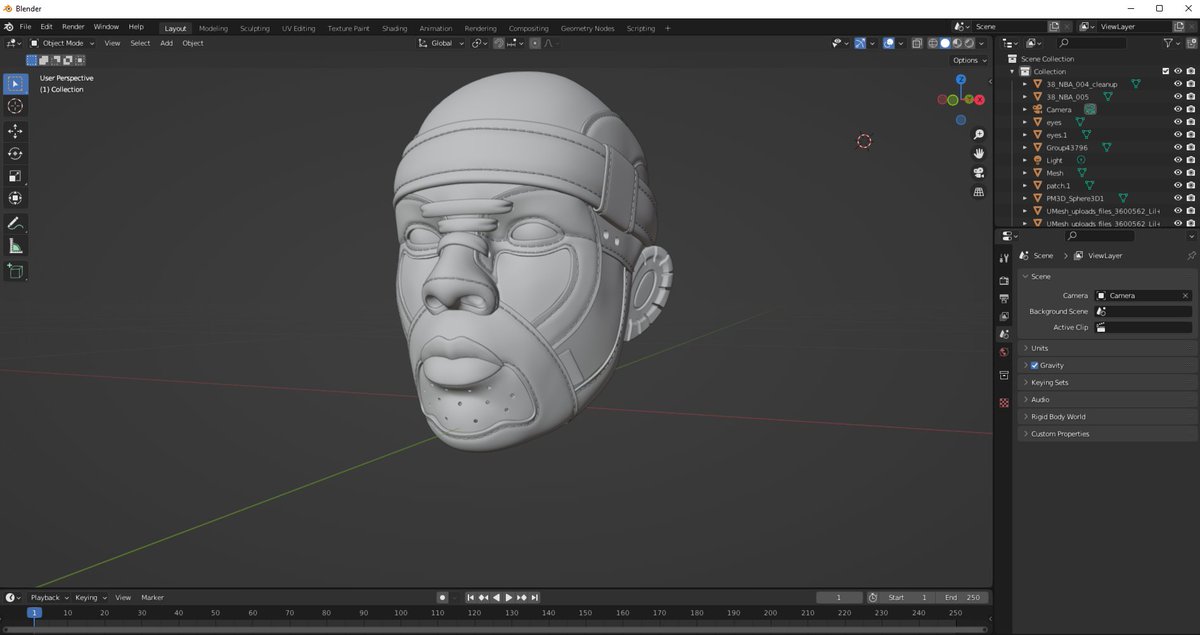Click the outliner filter funnel icon

point(1168,43)
